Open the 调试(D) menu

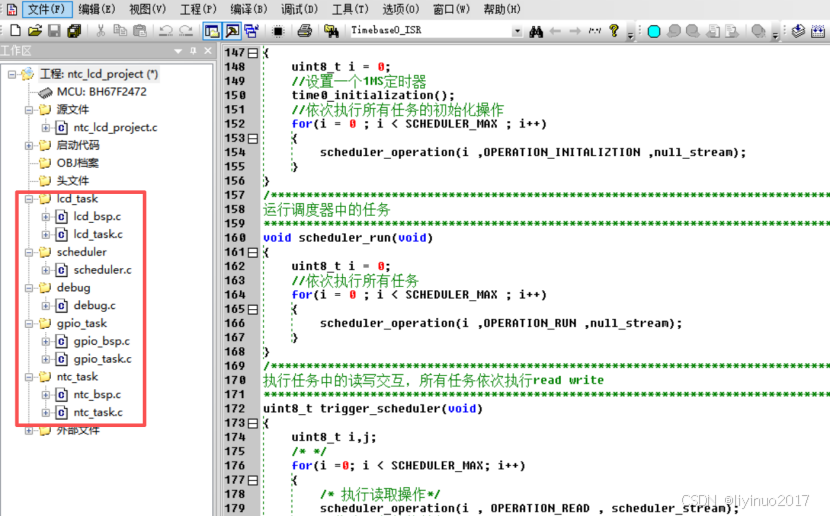[x=299, y=9]
